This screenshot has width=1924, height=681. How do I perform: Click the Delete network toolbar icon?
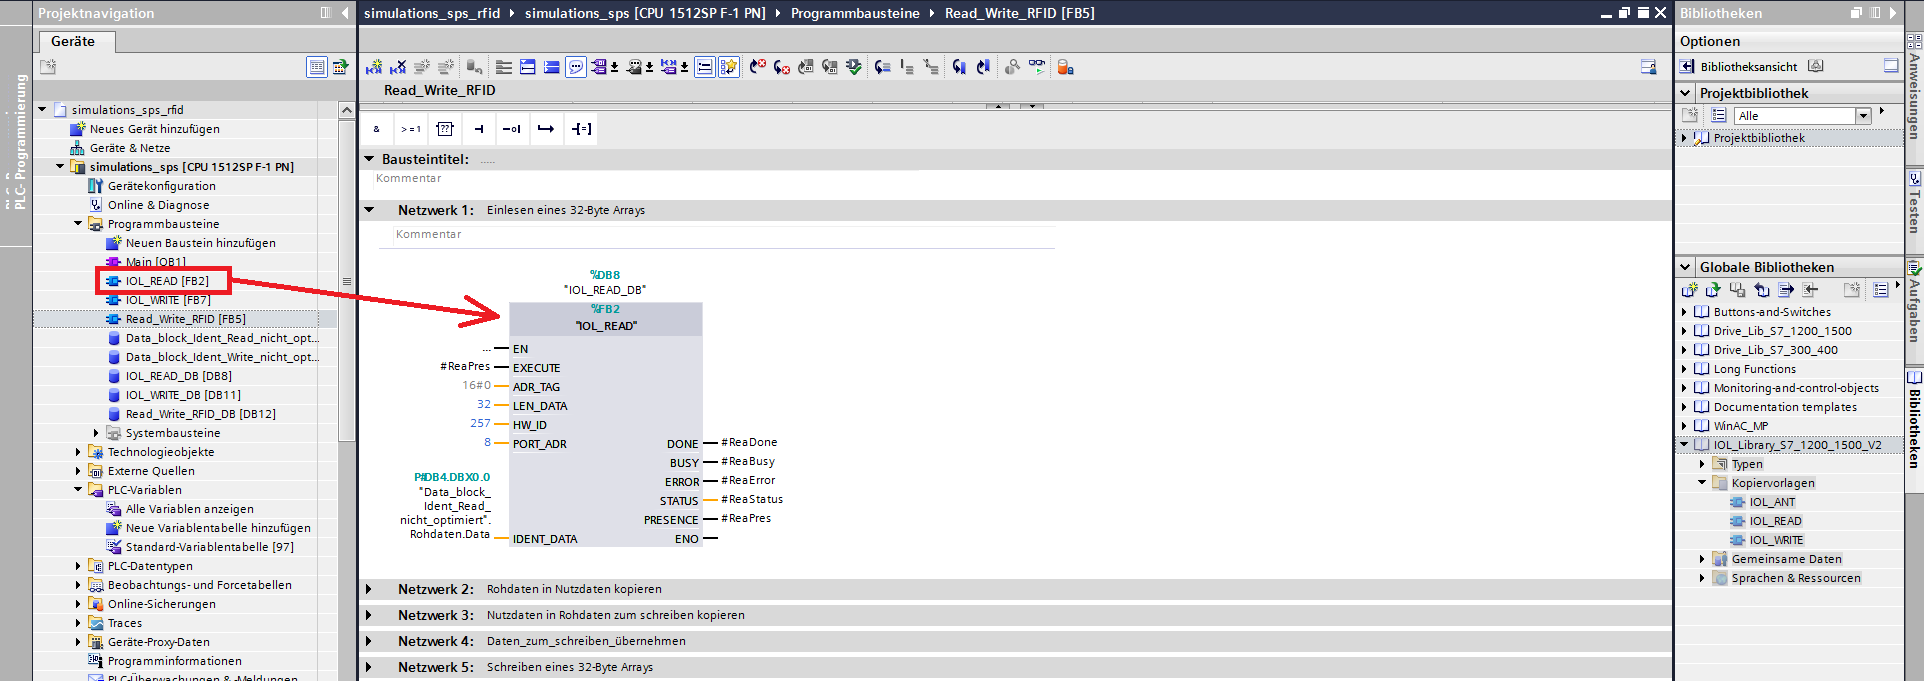pos(398,67)
